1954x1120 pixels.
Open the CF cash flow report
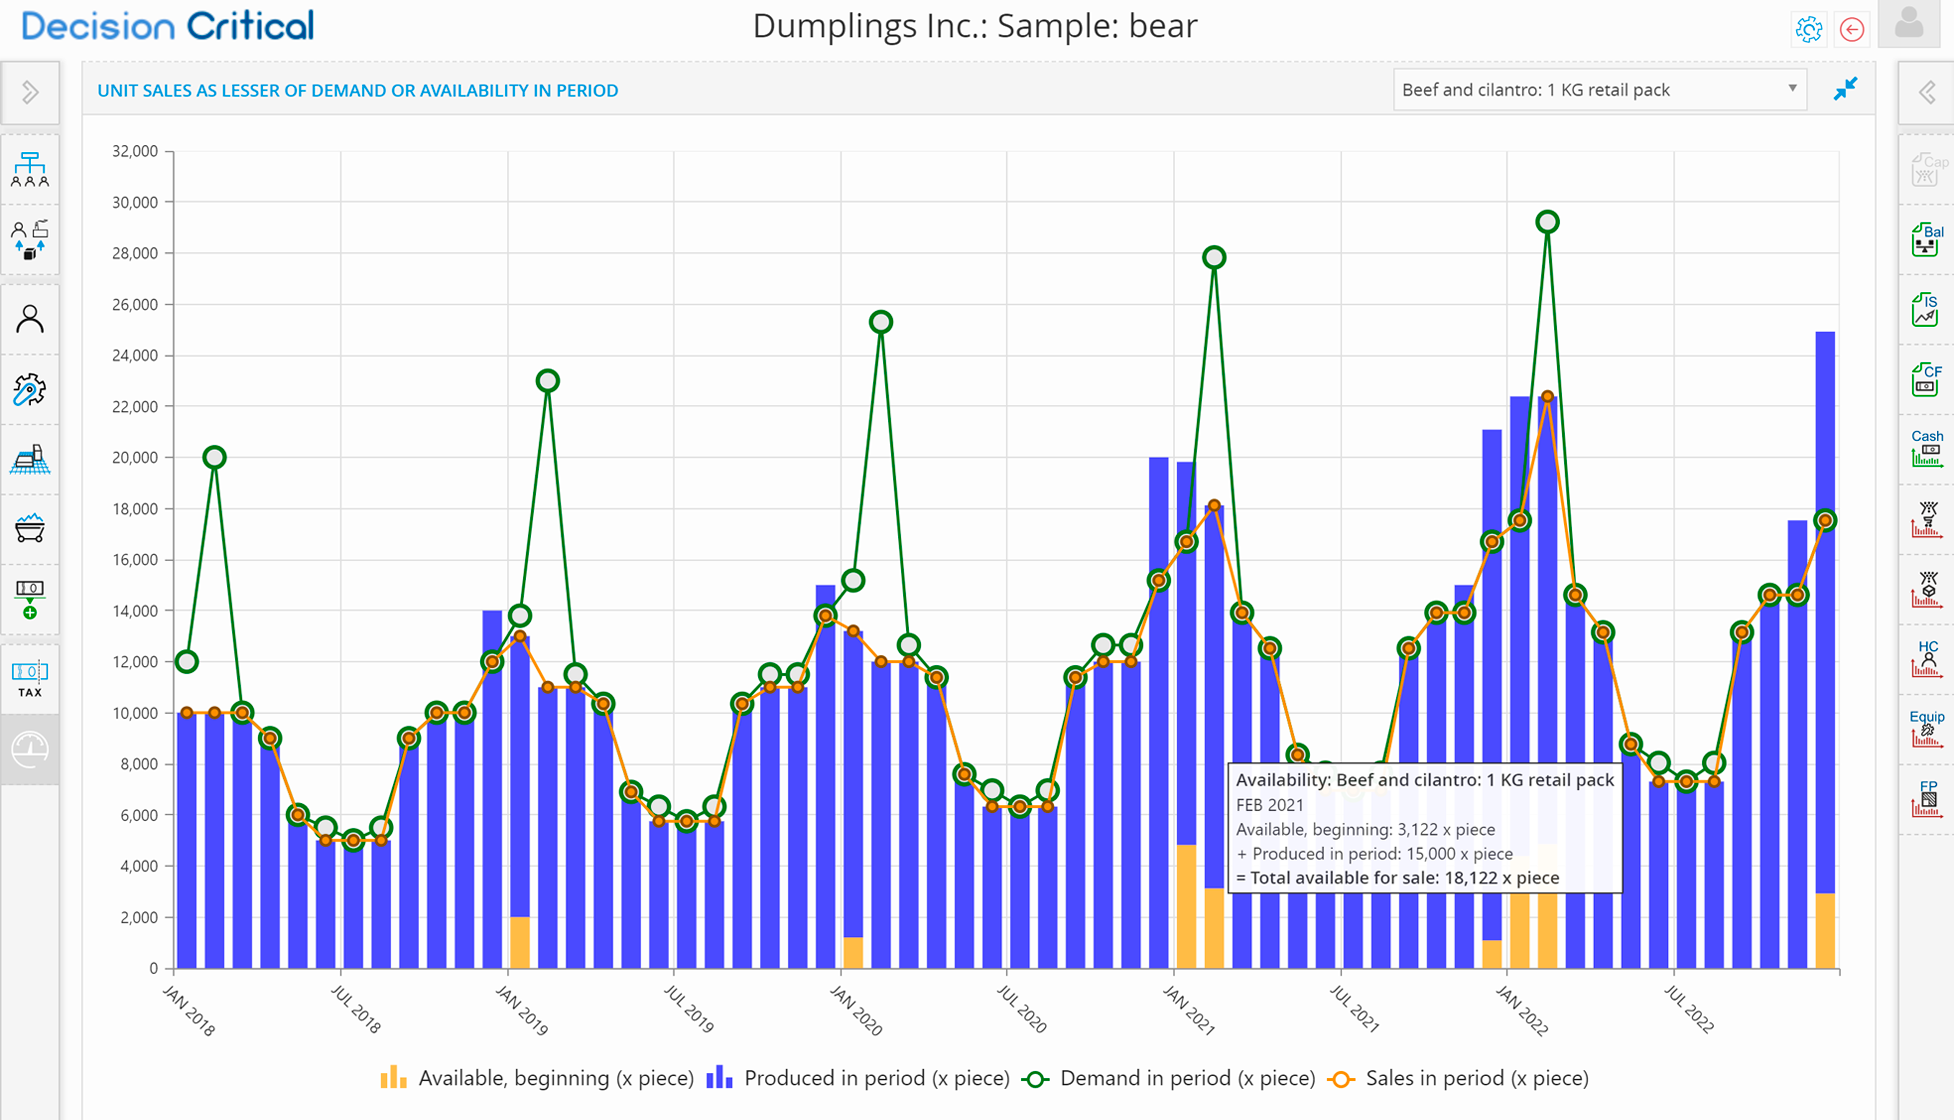[x=1926, y=380]
